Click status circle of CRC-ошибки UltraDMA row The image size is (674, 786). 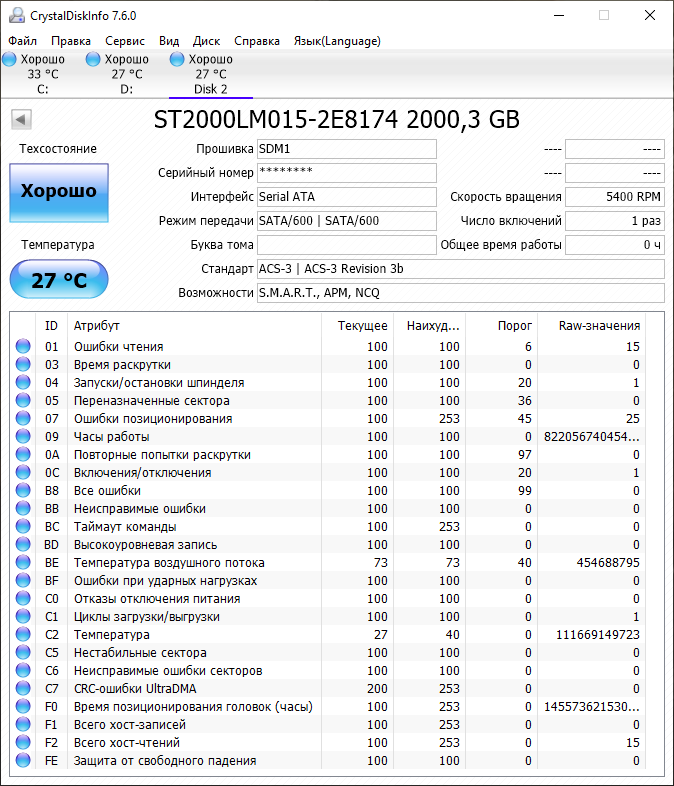click(x=23, y=689)
